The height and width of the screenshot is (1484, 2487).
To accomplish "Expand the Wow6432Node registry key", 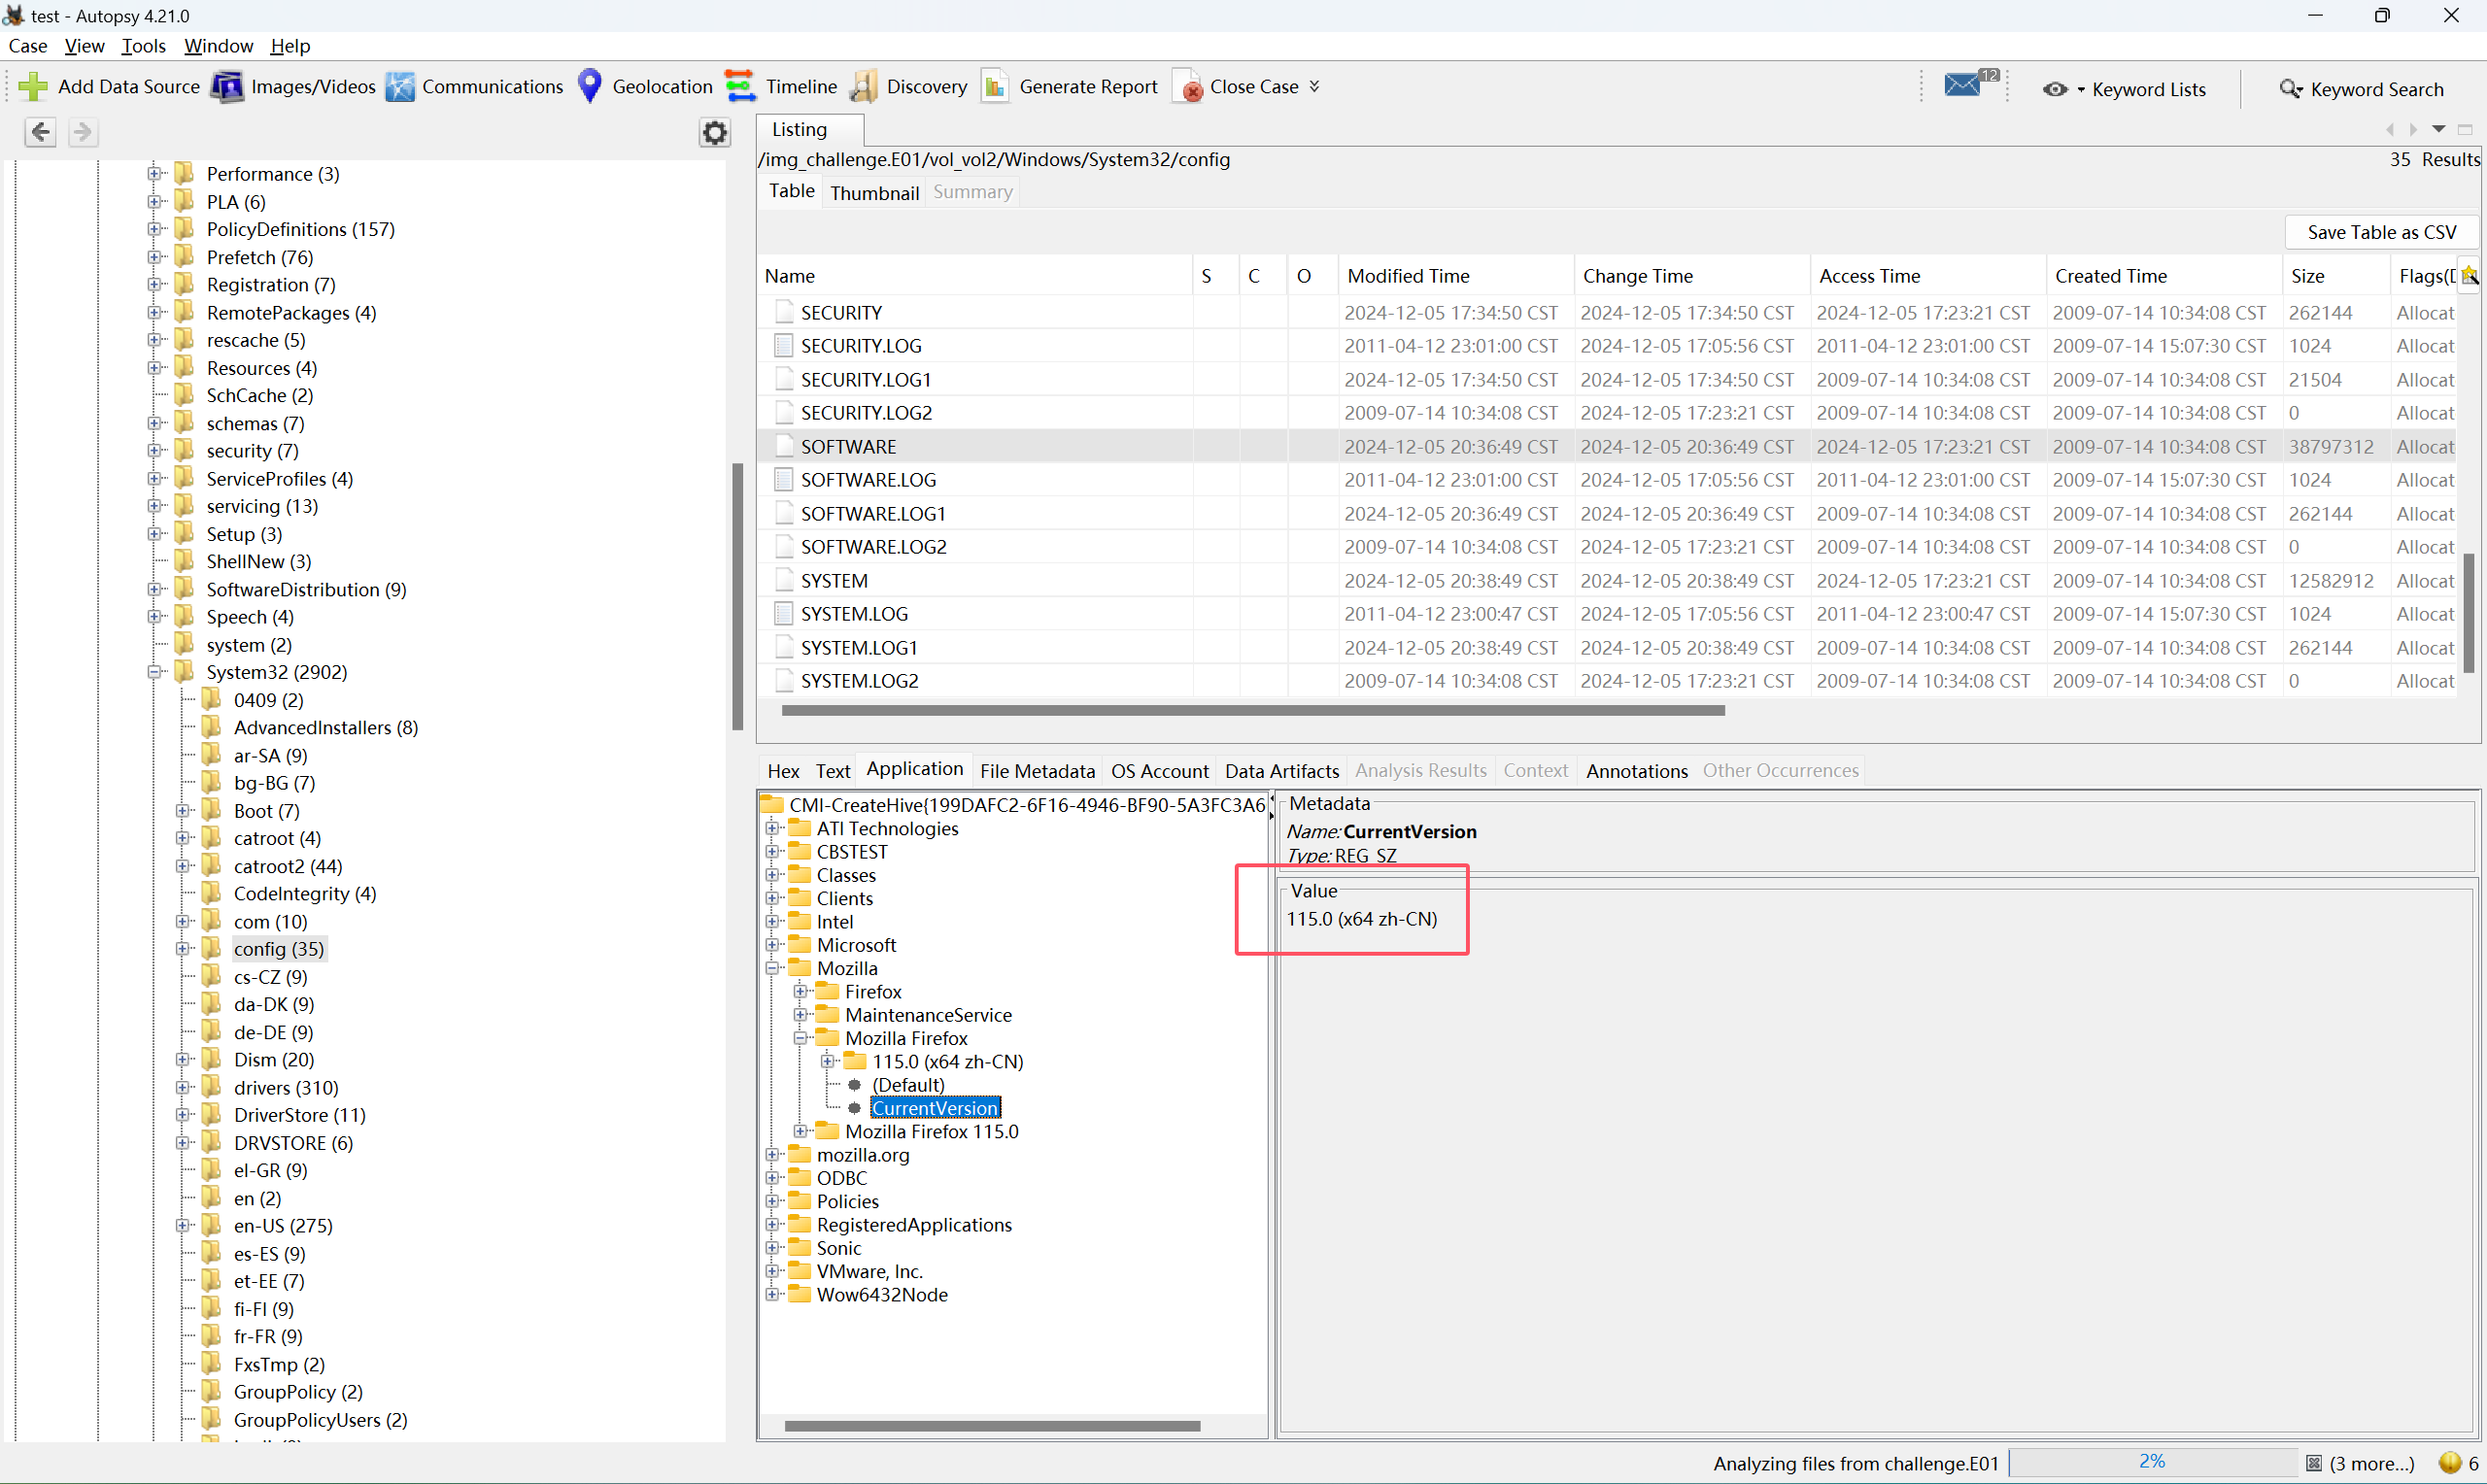I will (772, 1294).
